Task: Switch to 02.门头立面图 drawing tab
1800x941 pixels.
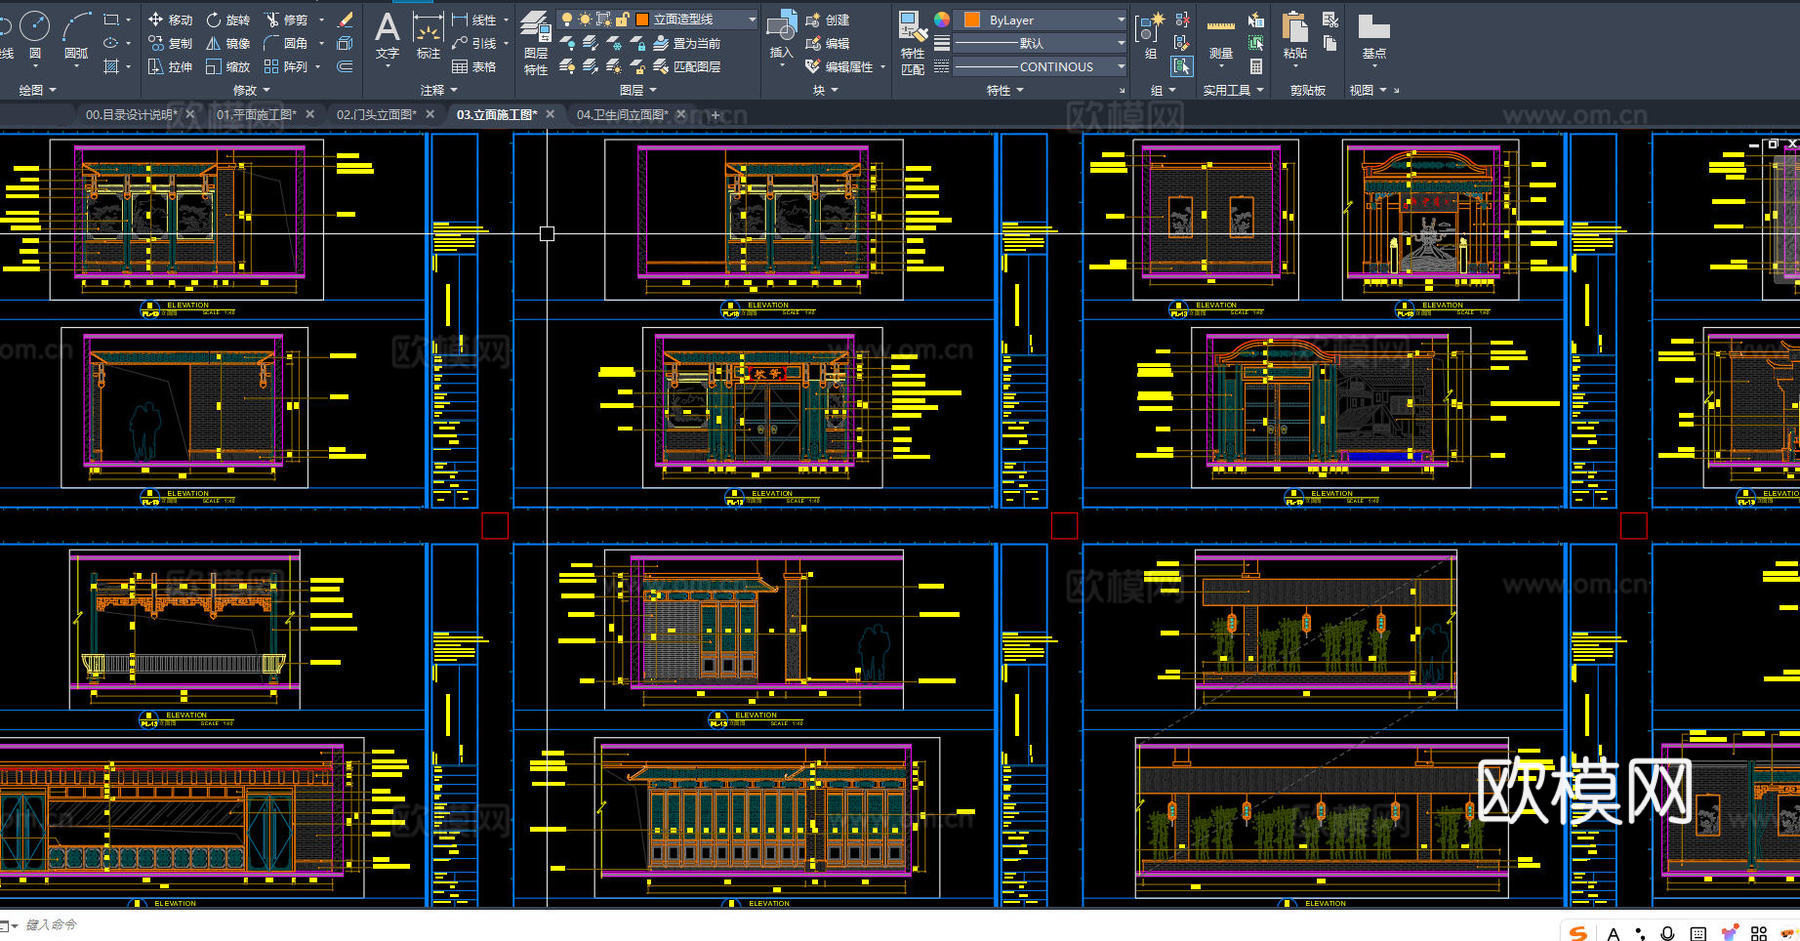Action: [377, 115]
